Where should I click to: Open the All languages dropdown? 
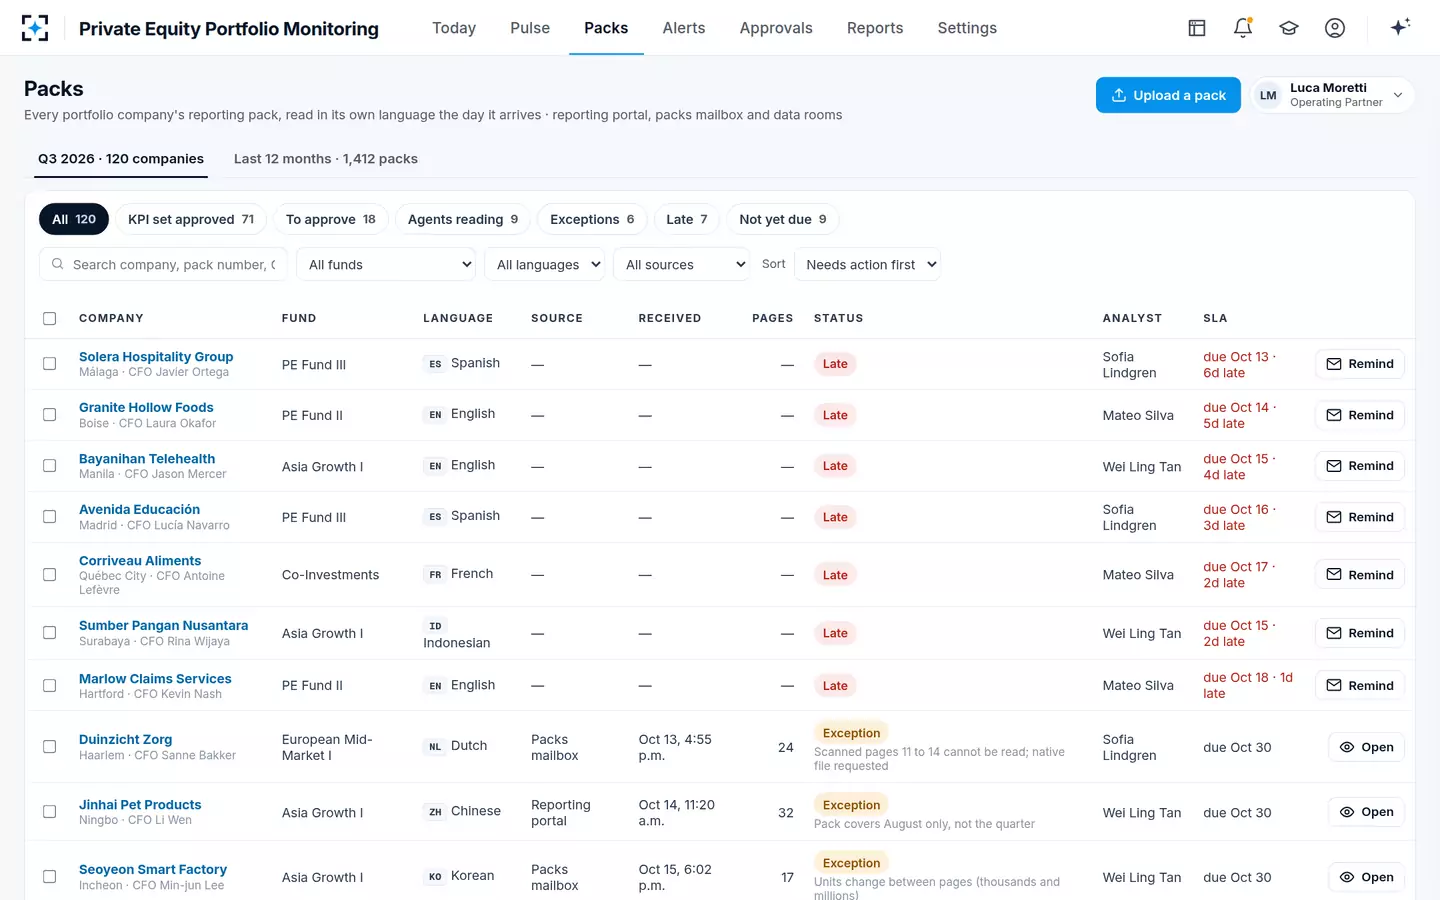tap(545, 264)
